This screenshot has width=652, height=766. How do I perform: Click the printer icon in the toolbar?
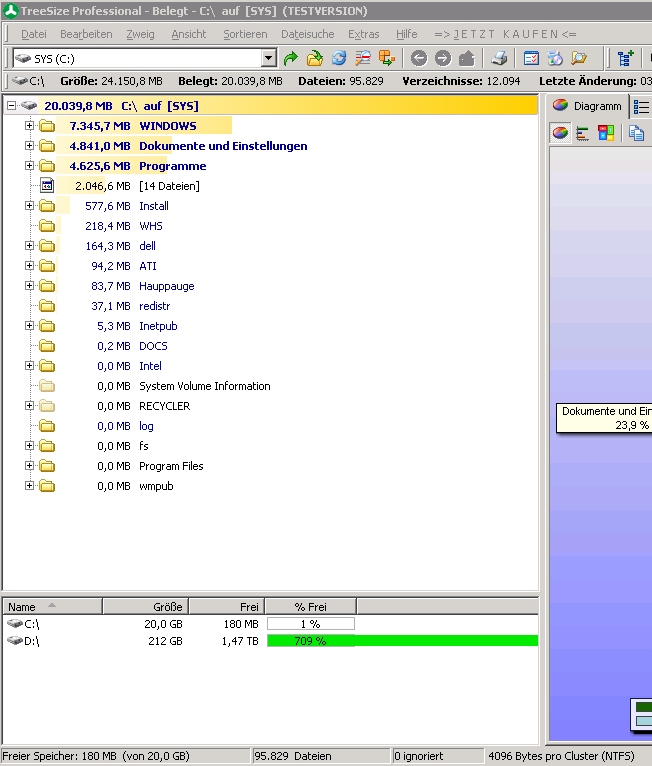tap(499, 59)
